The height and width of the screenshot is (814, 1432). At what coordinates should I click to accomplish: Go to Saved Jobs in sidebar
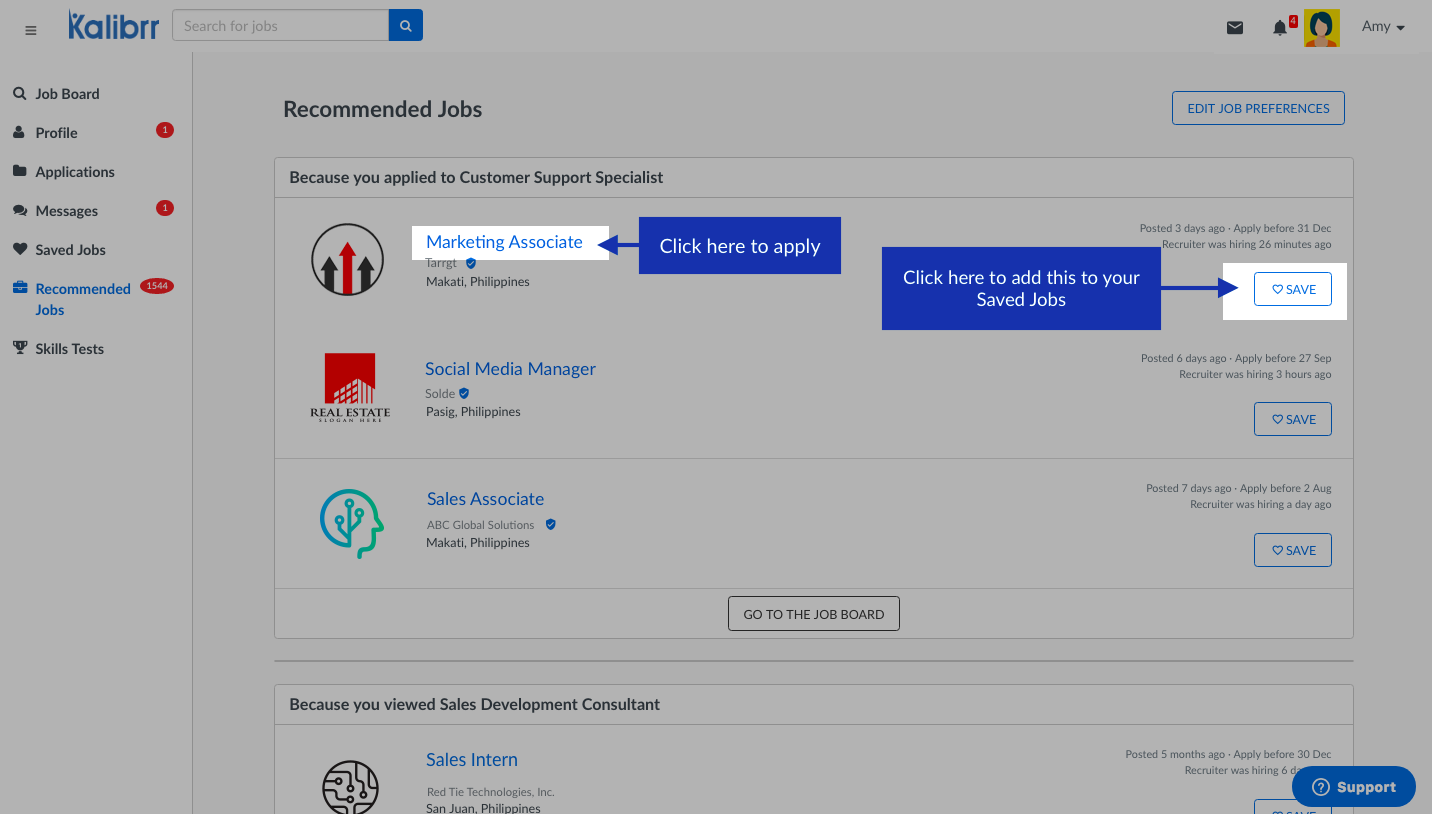(x=70, y=250)
